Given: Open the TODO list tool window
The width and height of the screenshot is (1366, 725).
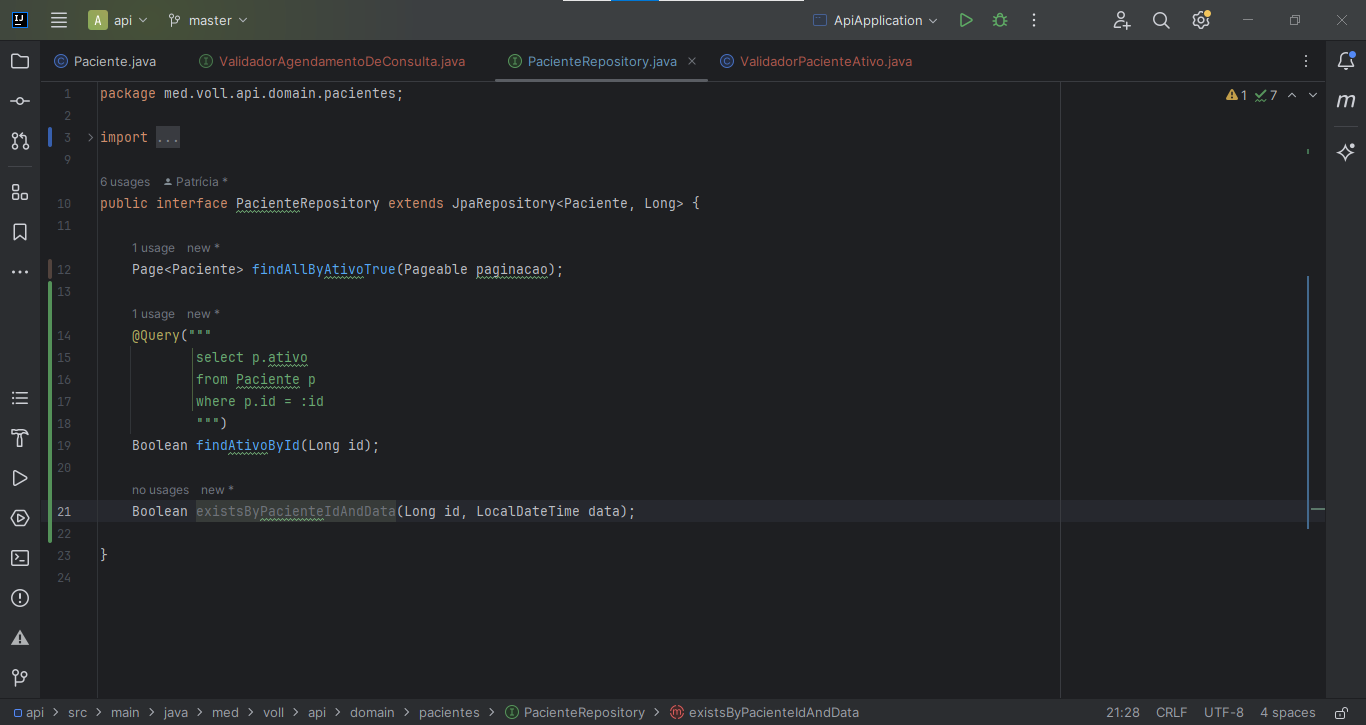Looking at the screenshot, I should coord(20,398).
